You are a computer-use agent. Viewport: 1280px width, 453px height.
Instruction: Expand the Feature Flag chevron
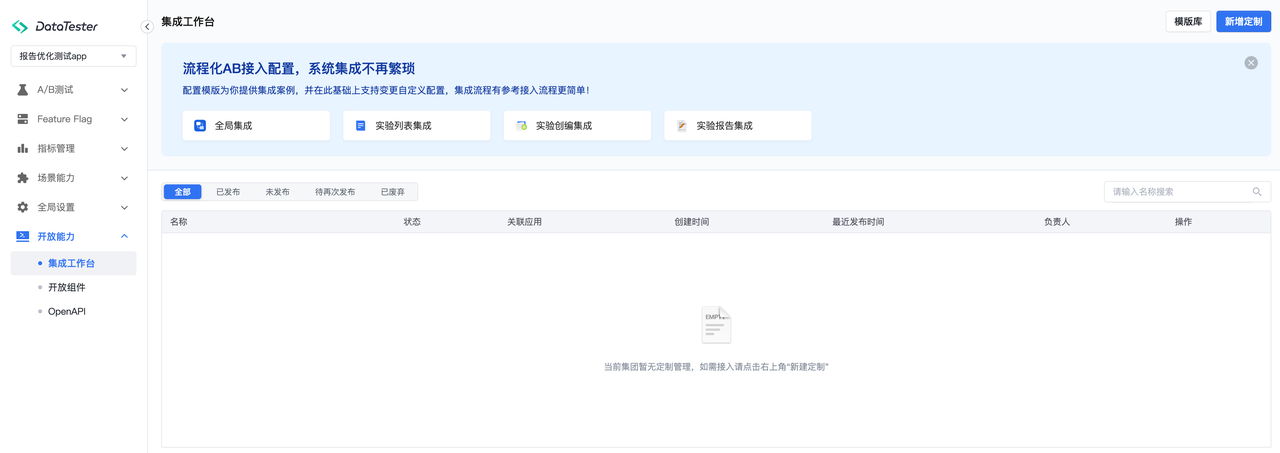tap(124, 119)
